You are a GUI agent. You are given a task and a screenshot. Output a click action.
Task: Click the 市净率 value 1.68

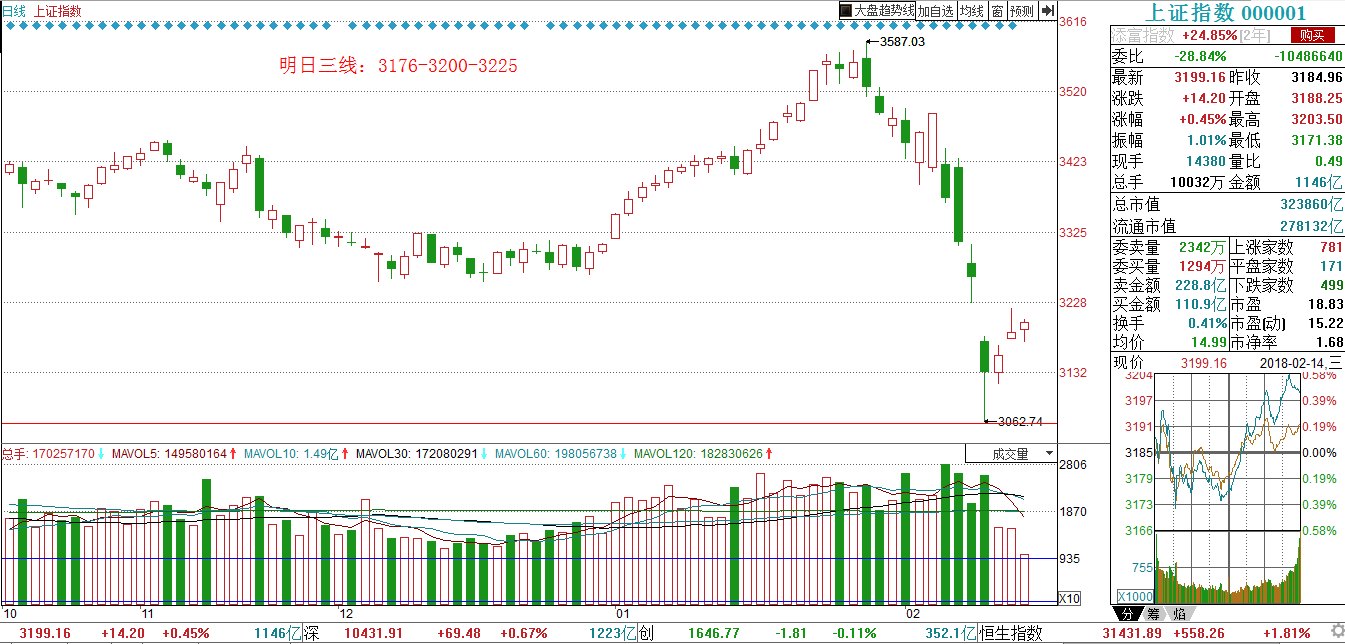click(x=1328, y=342)
